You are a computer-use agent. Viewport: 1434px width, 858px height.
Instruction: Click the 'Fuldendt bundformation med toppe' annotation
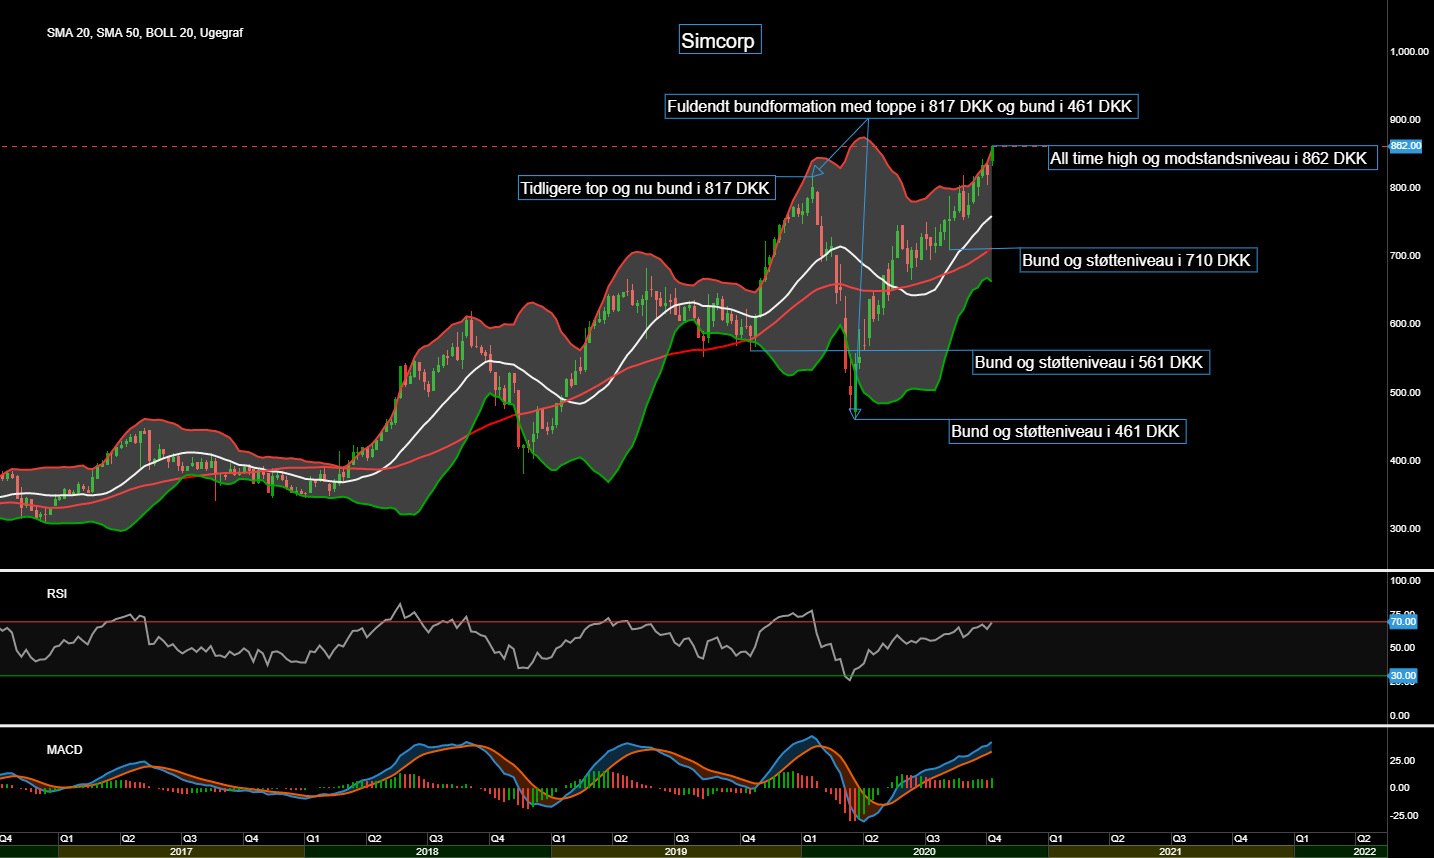(901, 106)
